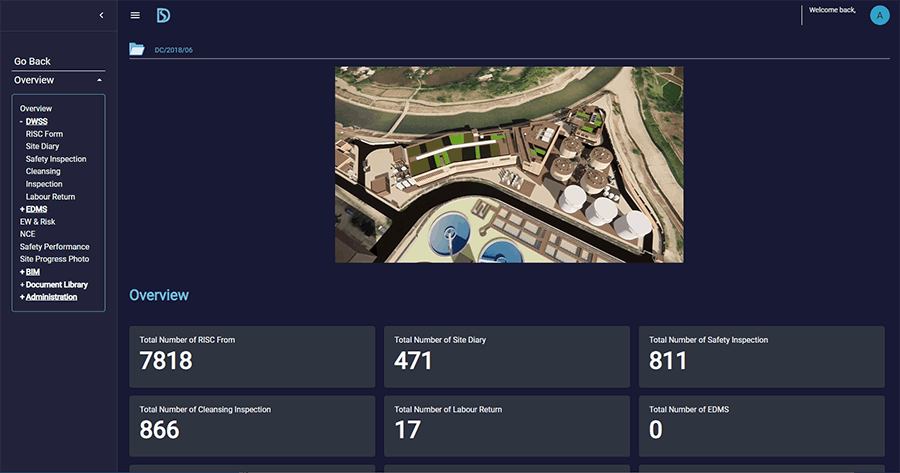Click the blue folder icon

pos(137,49)
